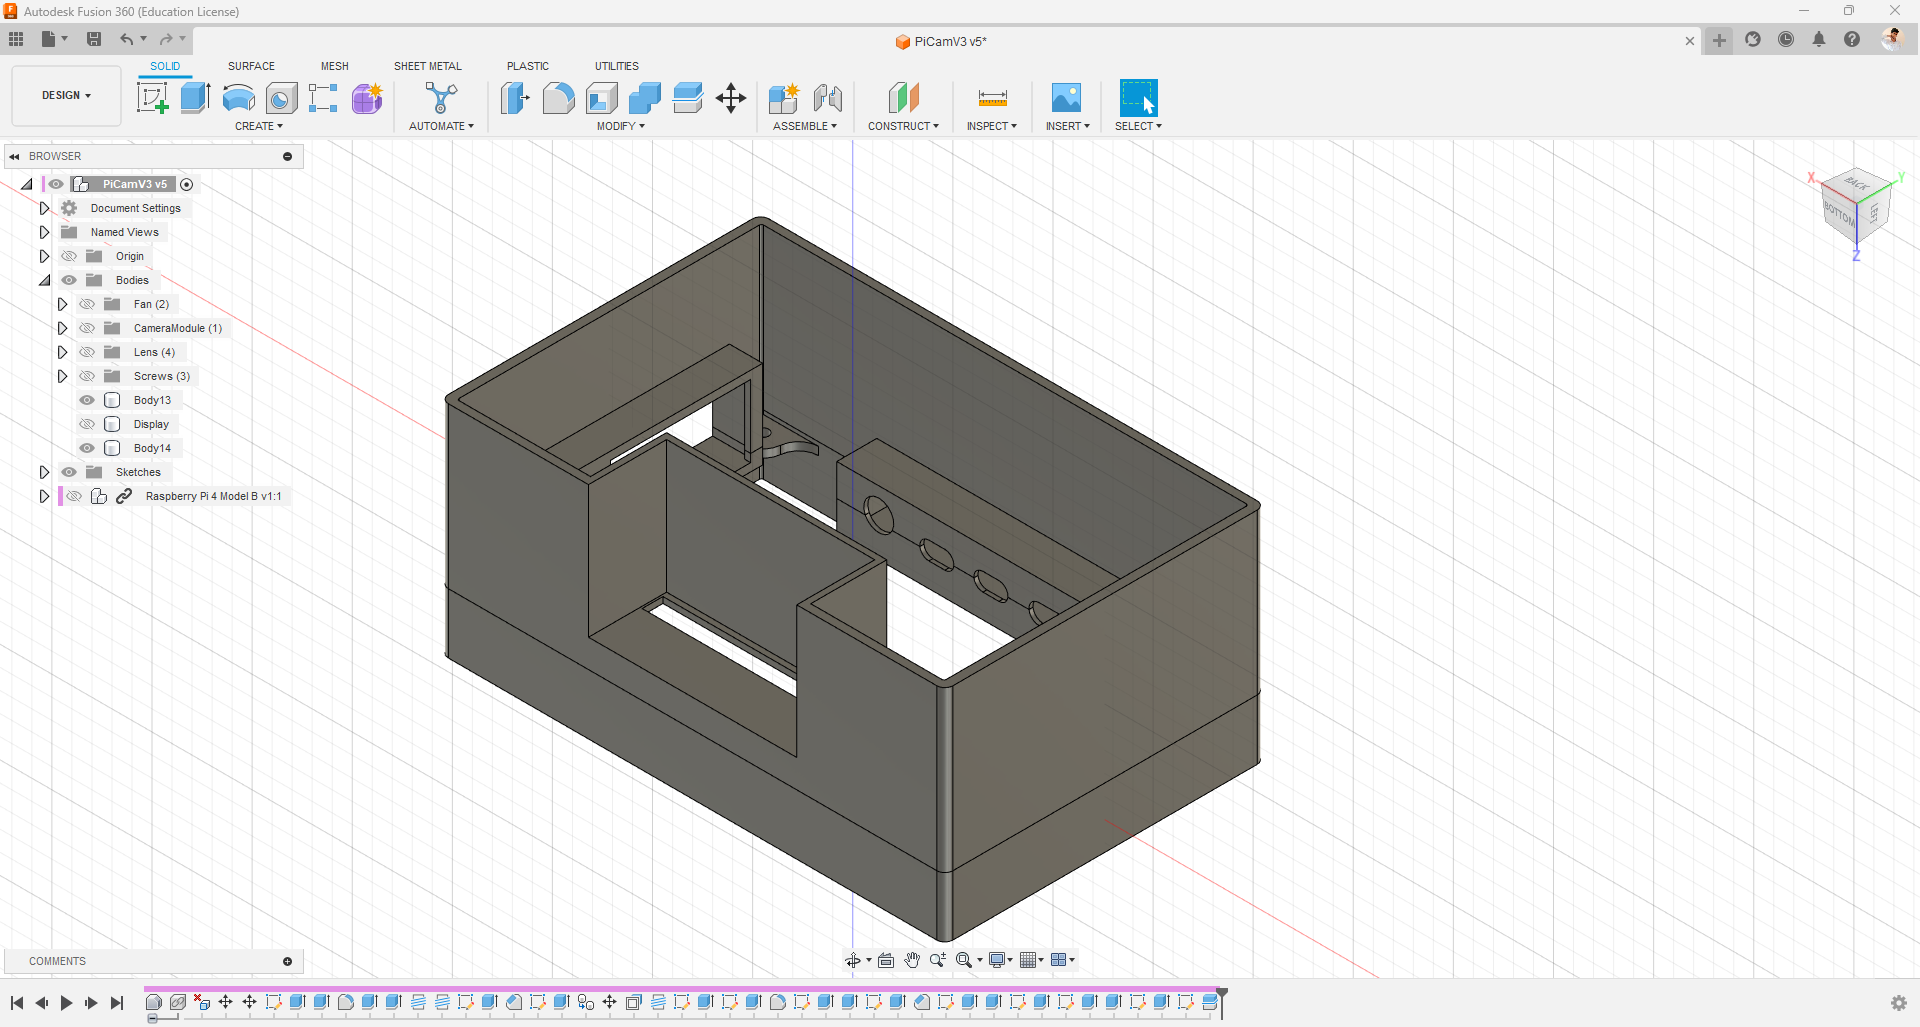Image resolution: width=1920 pixels, height=1027 pixels.
Task: Show the Lens folder bodies
Action: coord(87,352)
